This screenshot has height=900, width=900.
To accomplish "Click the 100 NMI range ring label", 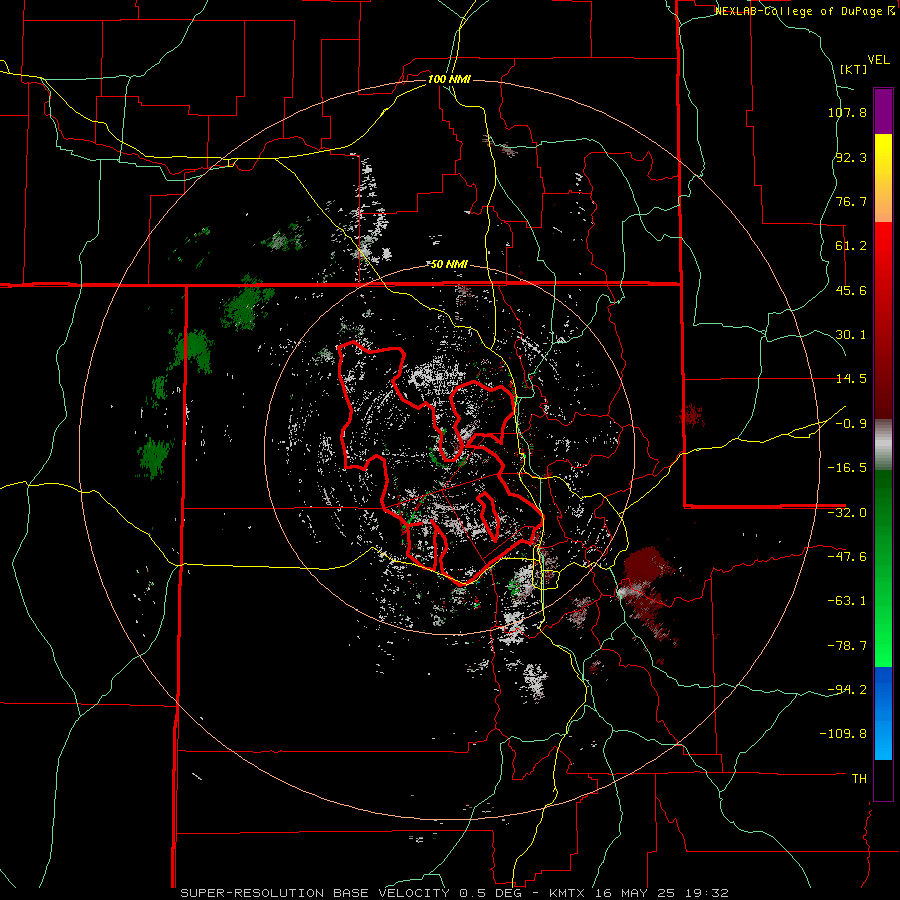I will (449, 79).
